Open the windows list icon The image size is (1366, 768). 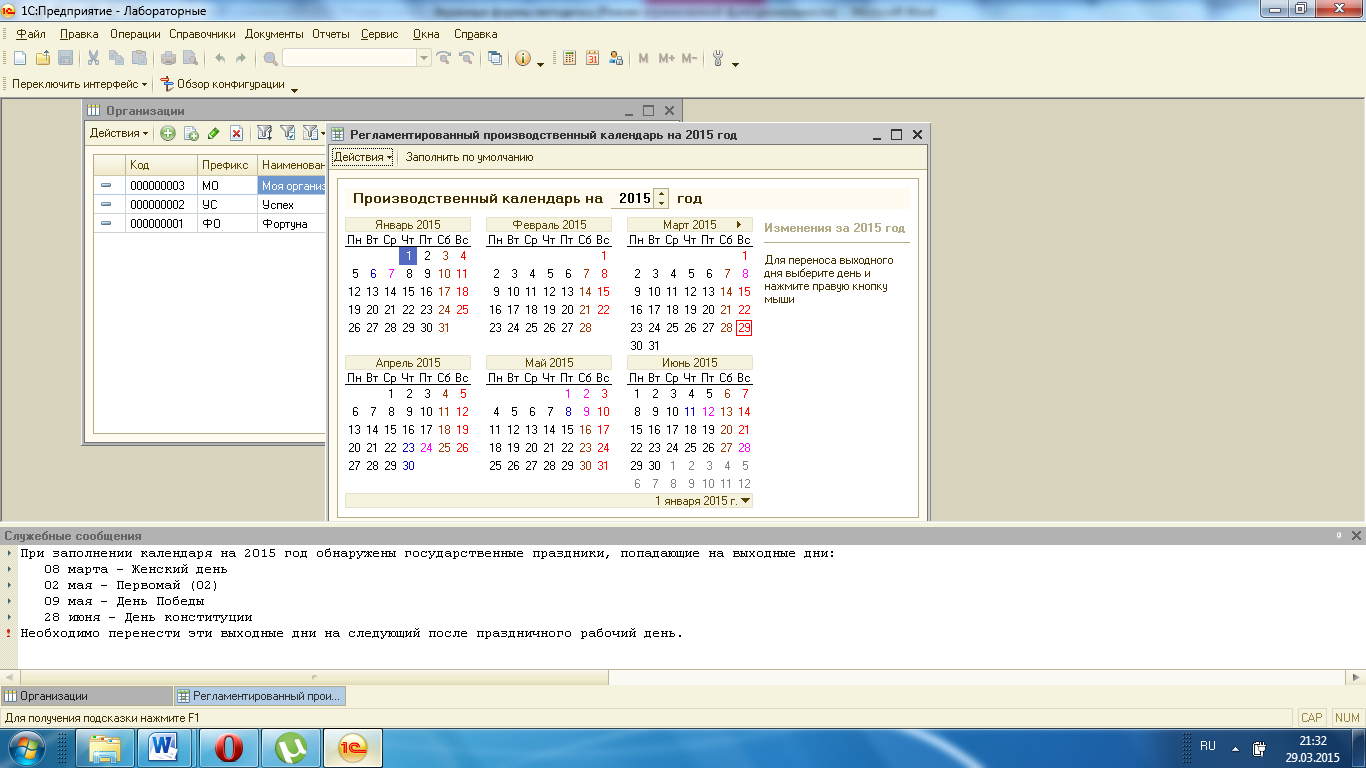click(495, 58)
